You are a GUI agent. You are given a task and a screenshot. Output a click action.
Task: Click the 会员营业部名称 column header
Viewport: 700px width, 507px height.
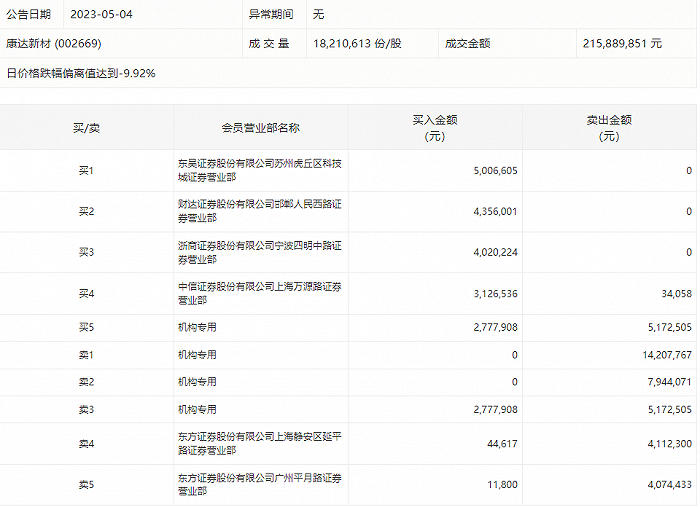(260, 128)
